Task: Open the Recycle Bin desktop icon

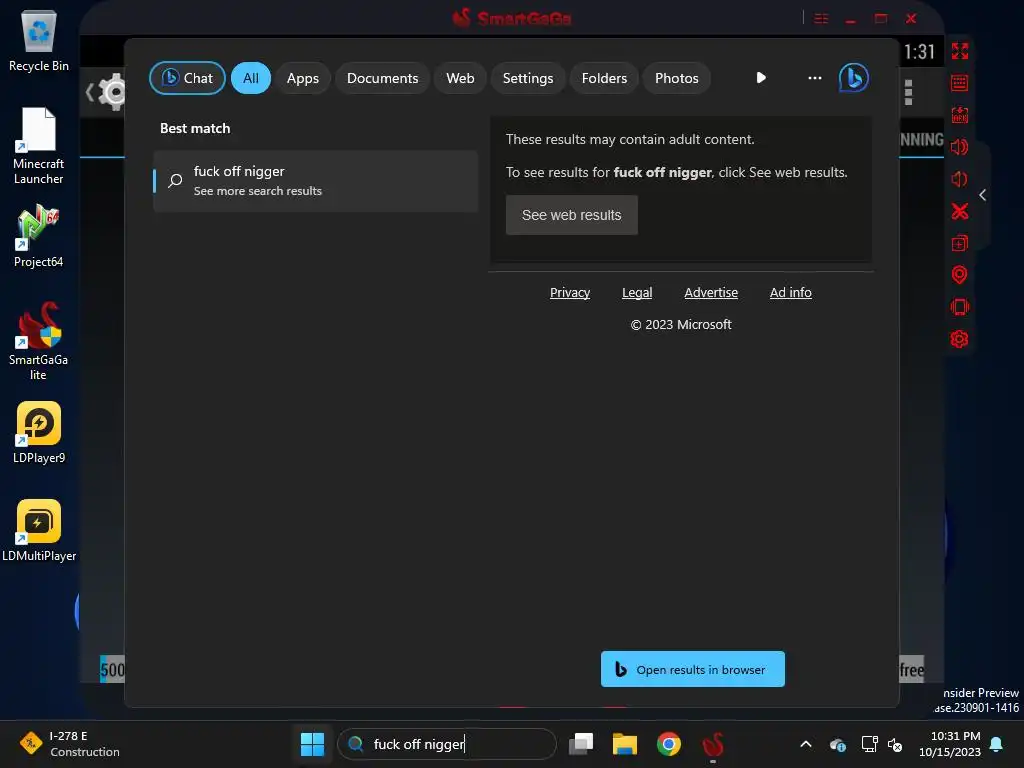Action: (x=39, y=40)
